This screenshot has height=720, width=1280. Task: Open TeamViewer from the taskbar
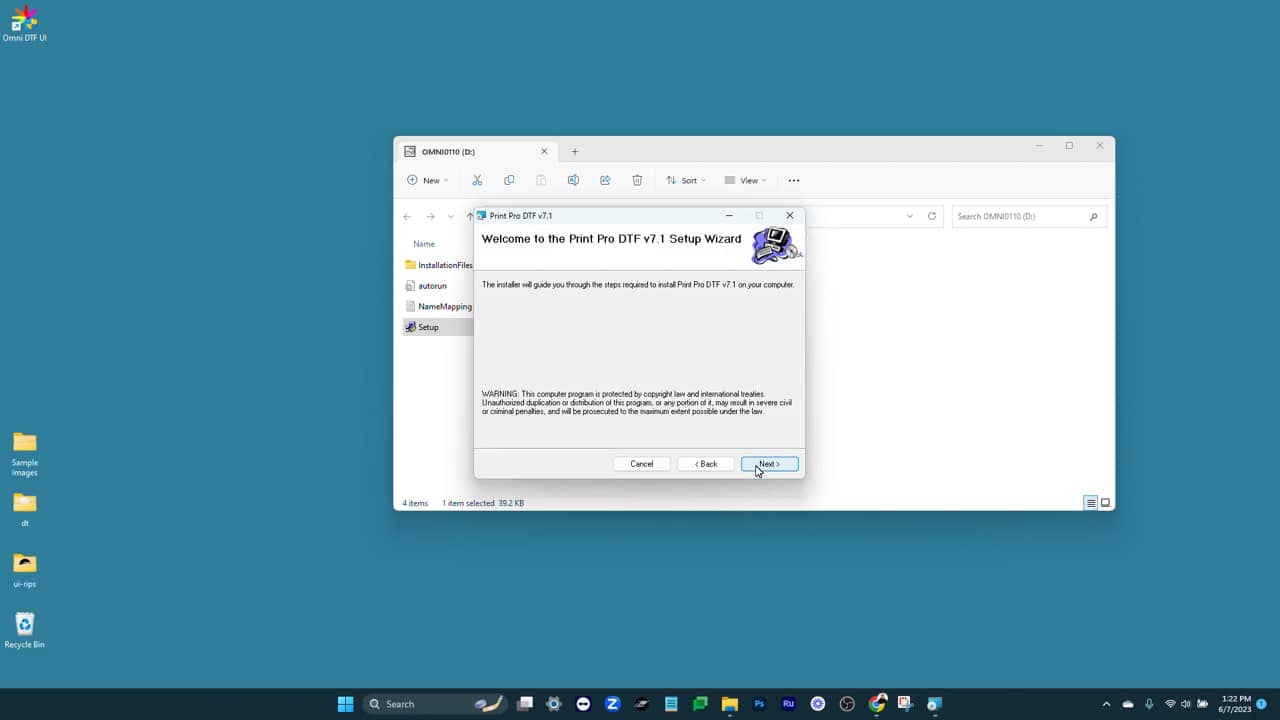pos(583,704)
